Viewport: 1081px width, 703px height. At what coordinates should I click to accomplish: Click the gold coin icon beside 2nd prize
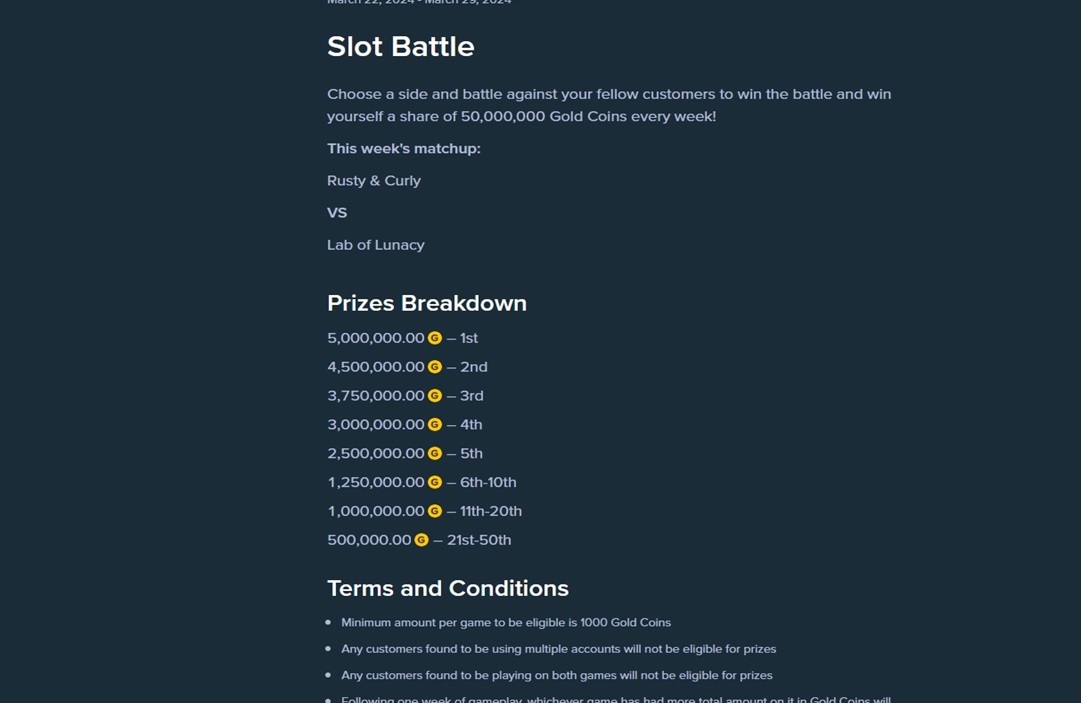[434, 367]
